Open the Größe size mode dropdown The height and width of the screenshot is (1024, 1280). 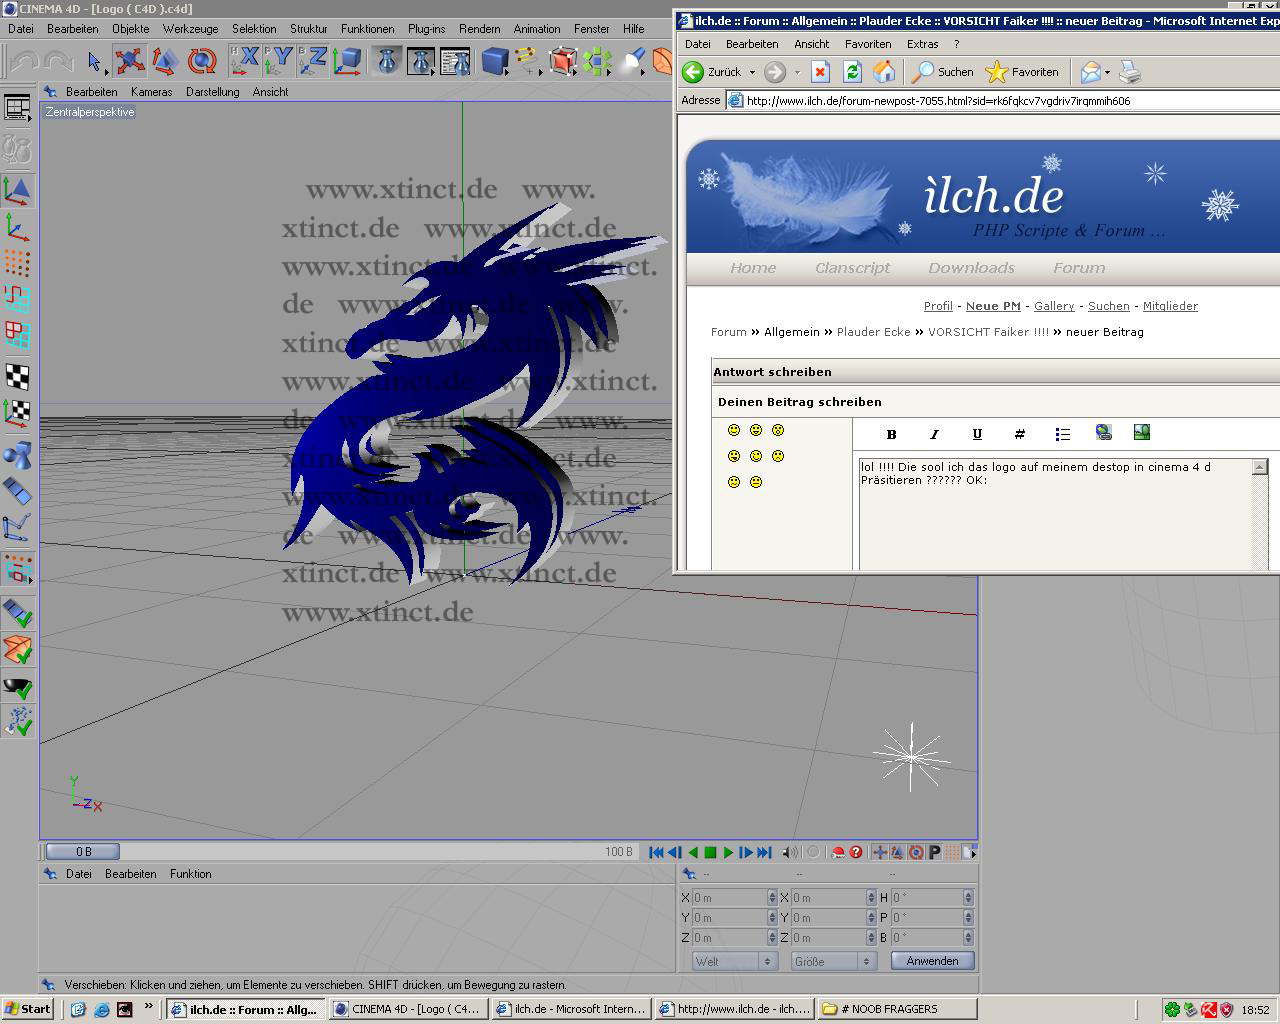point(832,961)
